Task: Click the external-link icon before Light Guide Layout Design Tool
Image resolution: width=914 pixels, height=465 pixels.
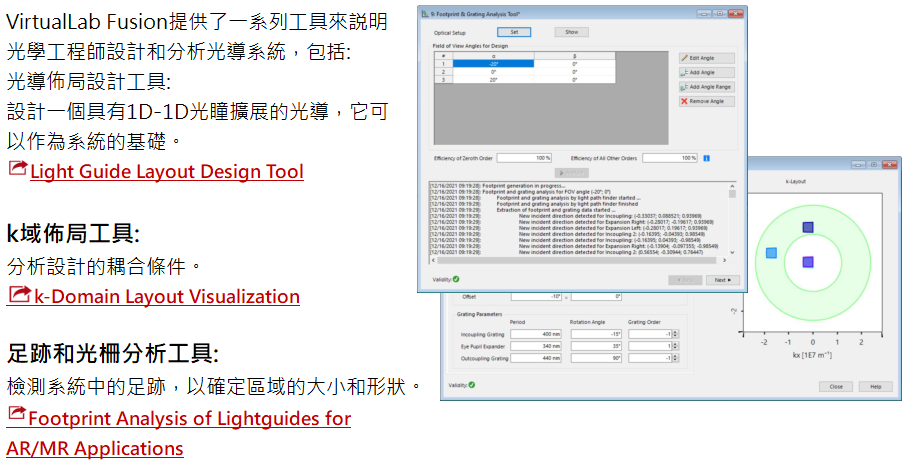Action: pos(18,169)
